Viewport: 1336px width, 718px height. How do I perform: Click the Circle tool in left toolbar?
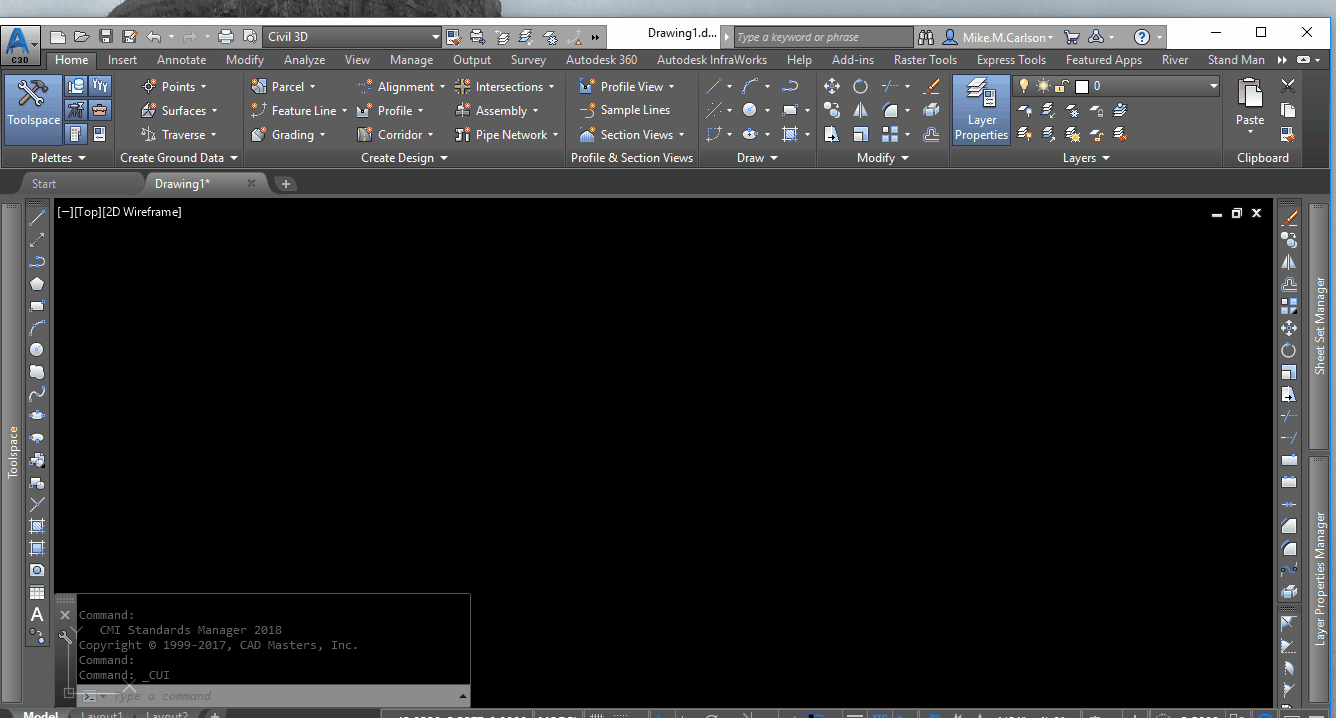pyautogui.click(x=37, y=349)
